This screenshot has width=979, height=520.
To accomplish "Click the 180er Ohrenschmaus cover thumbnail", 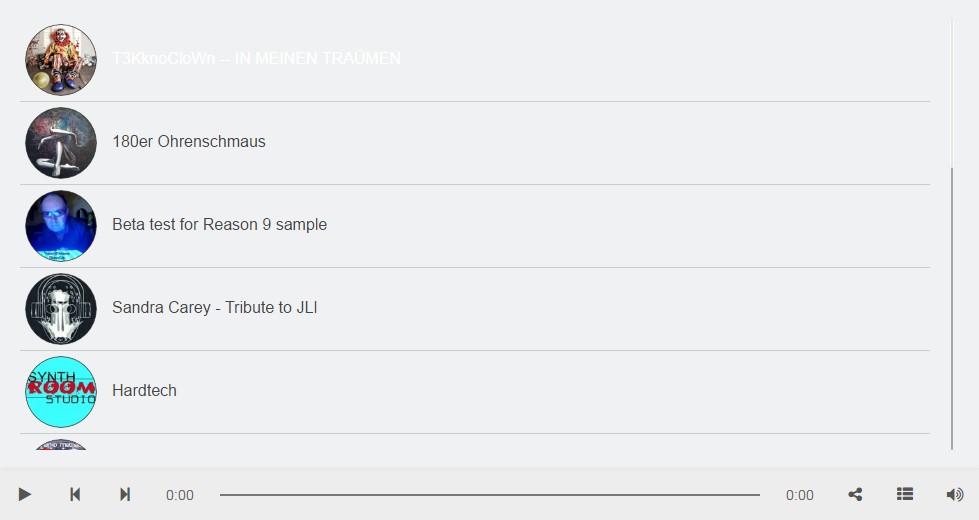I will click(x=61, y=143).
